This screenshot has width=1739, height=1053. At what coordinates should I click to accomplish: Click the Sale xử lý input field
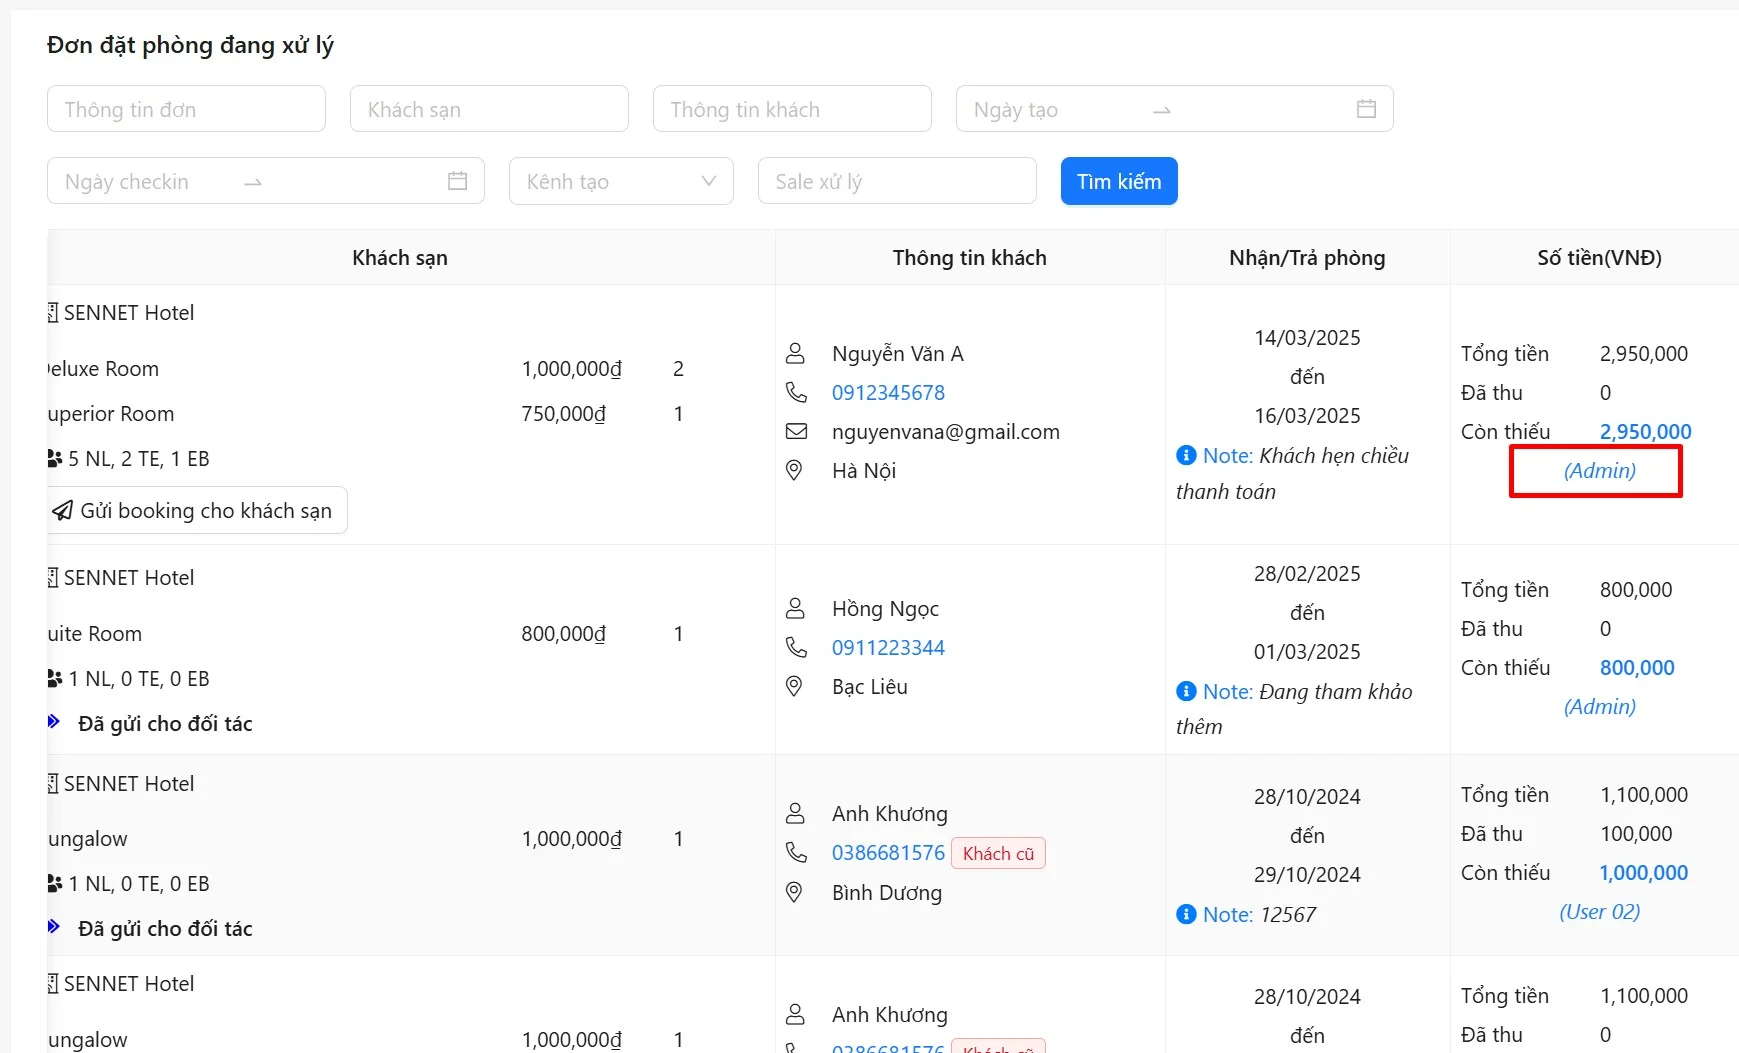(x=896, y=181)
